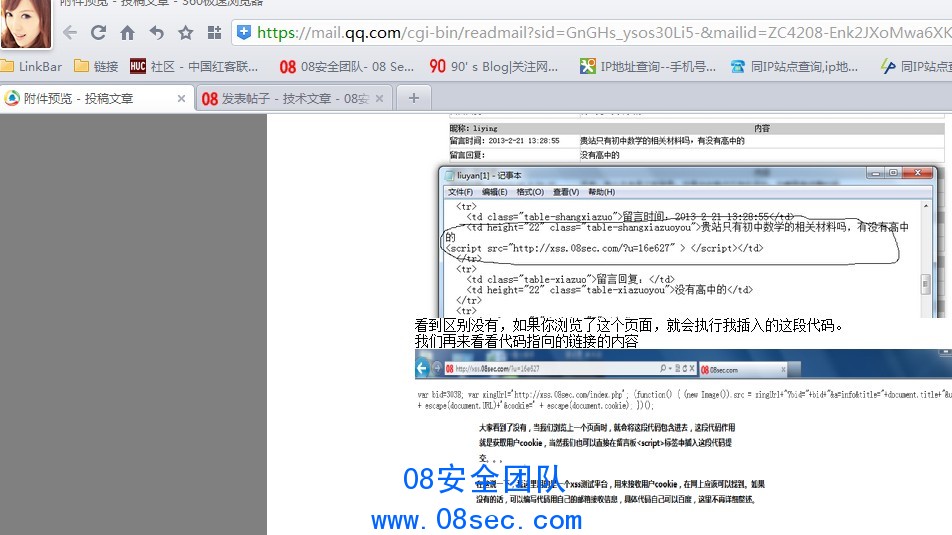Open 格式(O) menu in Notepad window

[x=530, y=192]
